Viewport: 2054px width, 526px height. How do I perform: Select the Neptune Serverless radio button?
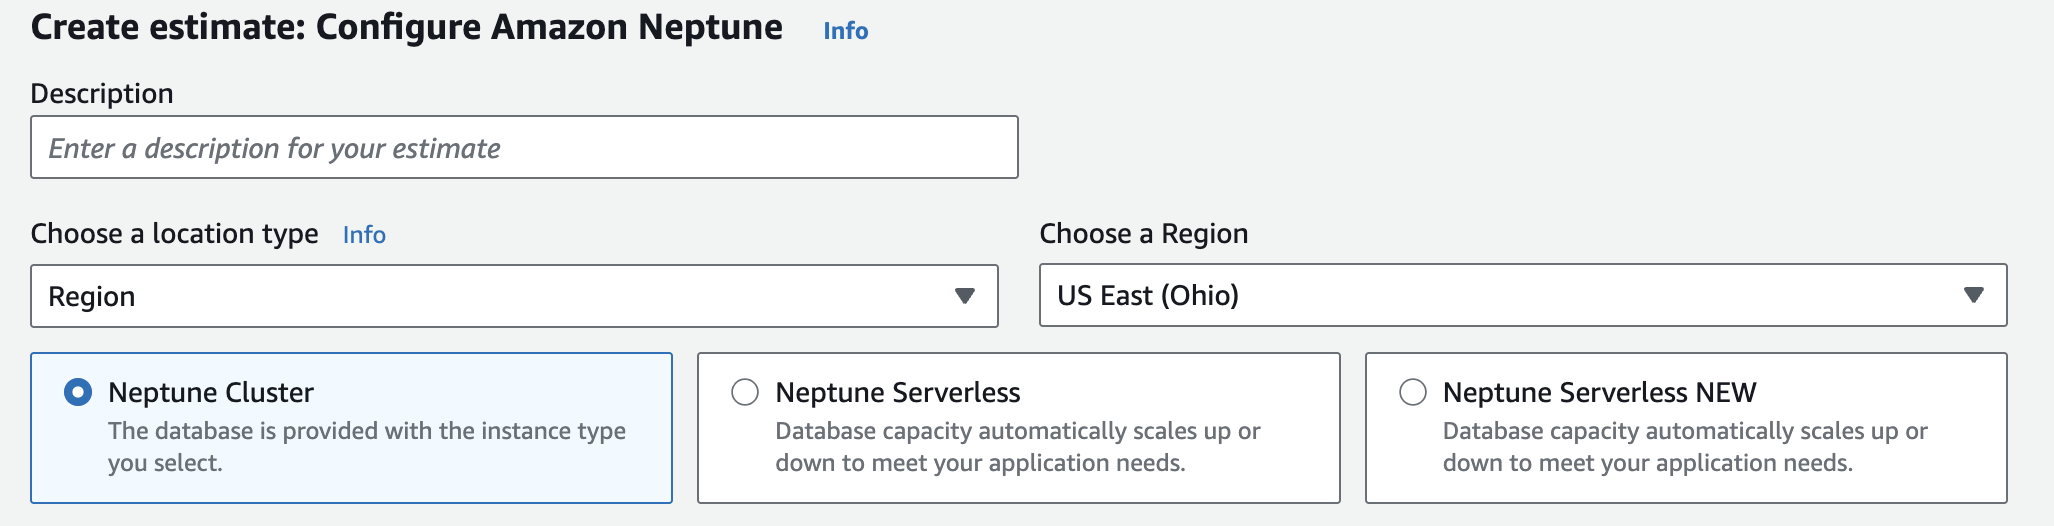click(745, 392)
